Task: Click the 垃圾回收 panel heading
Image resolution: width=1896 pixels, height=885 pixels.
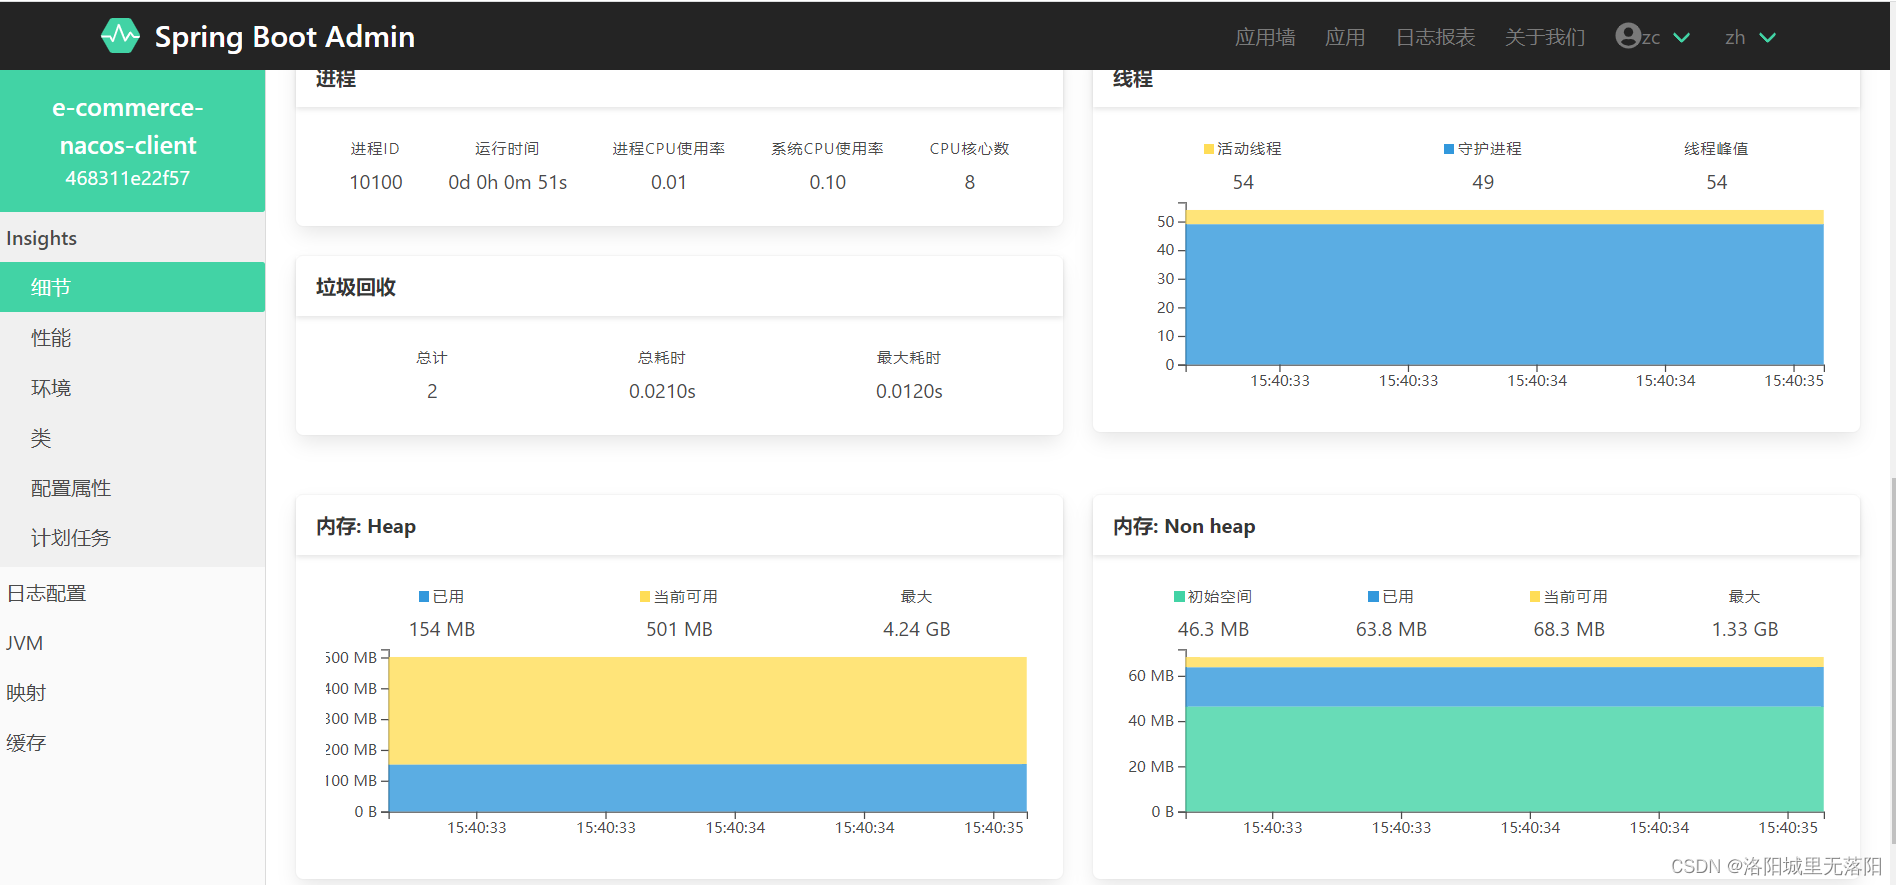Action: pos(356,287)
